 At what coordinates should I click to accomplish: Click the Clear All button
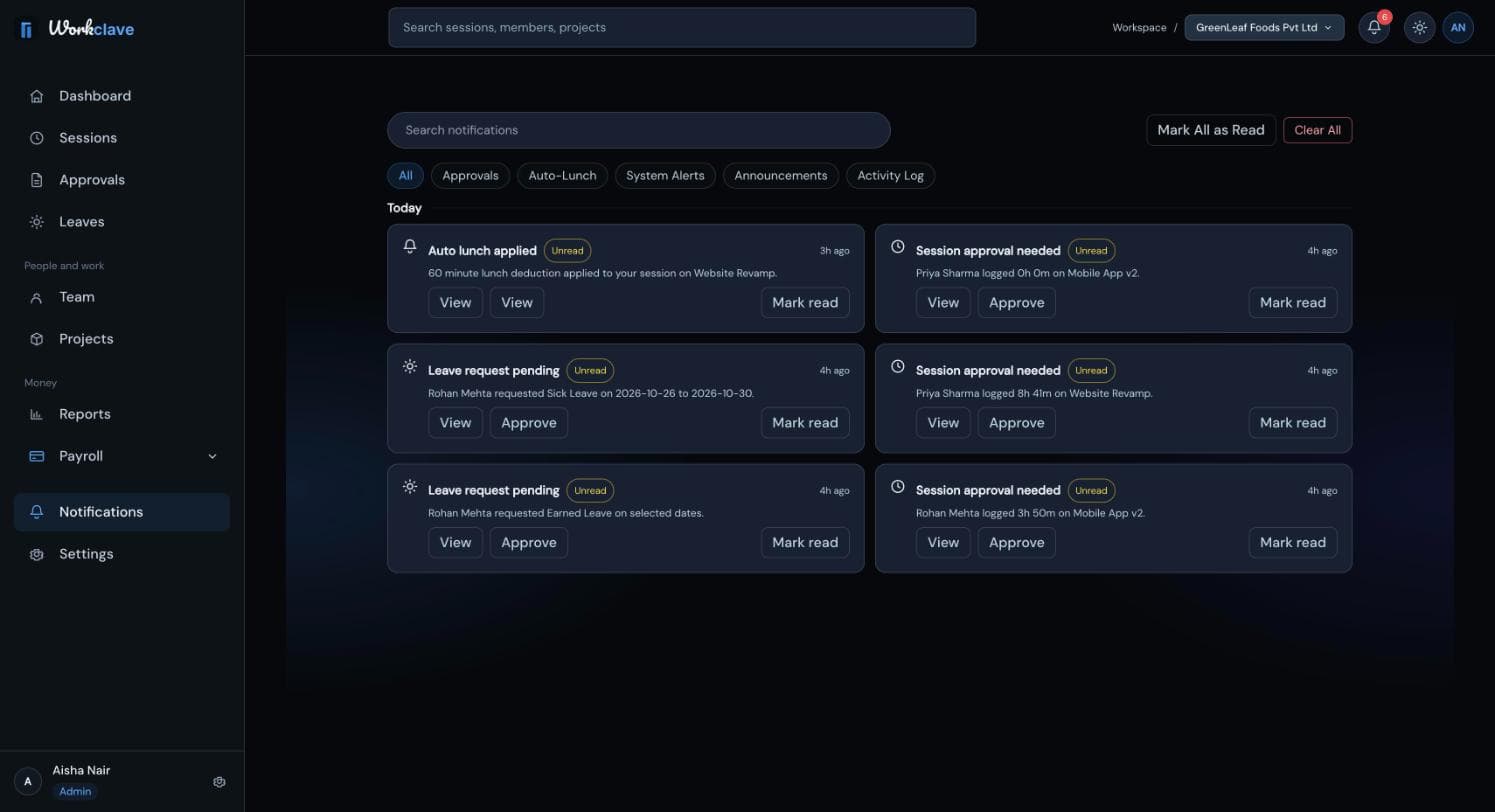tap(1317, 130)
